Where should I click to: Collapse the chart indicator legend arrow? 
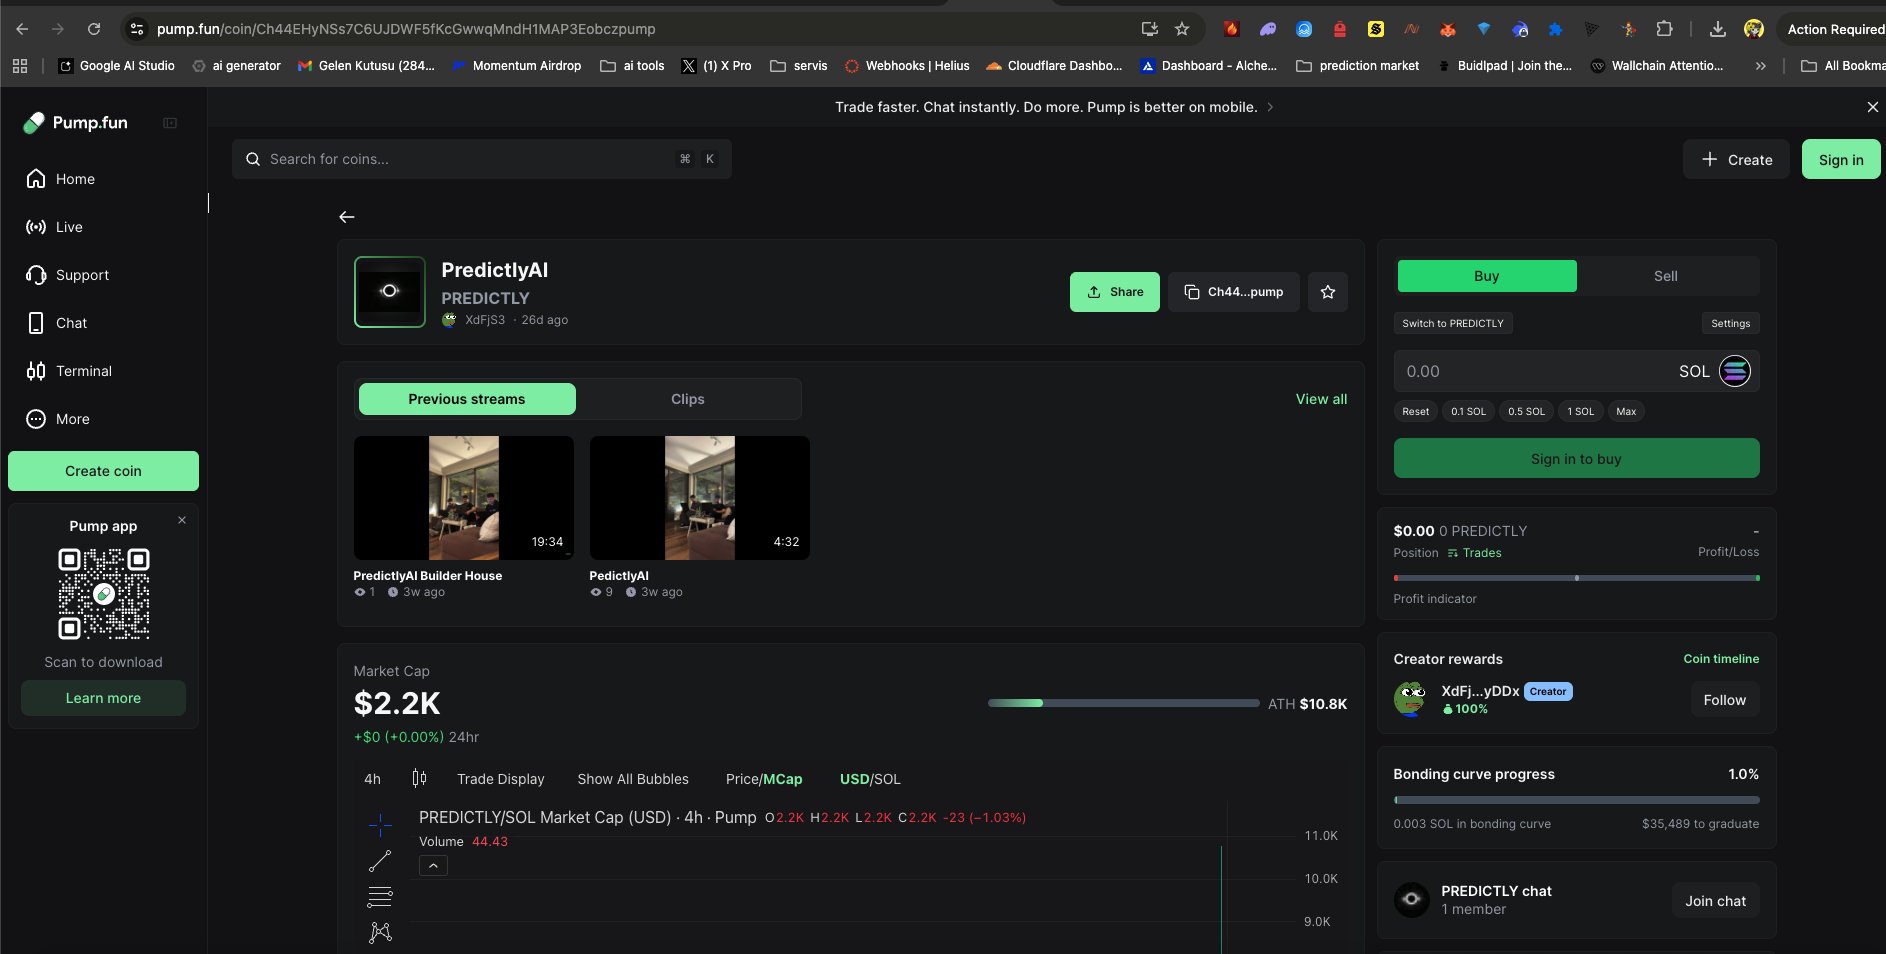coord(433,866)
